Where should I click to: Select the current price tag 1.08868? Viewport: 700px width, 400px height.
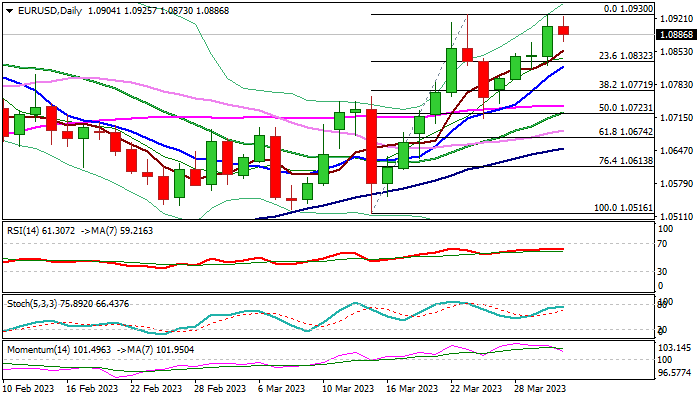pyautogui.click(x=676, y=34)
